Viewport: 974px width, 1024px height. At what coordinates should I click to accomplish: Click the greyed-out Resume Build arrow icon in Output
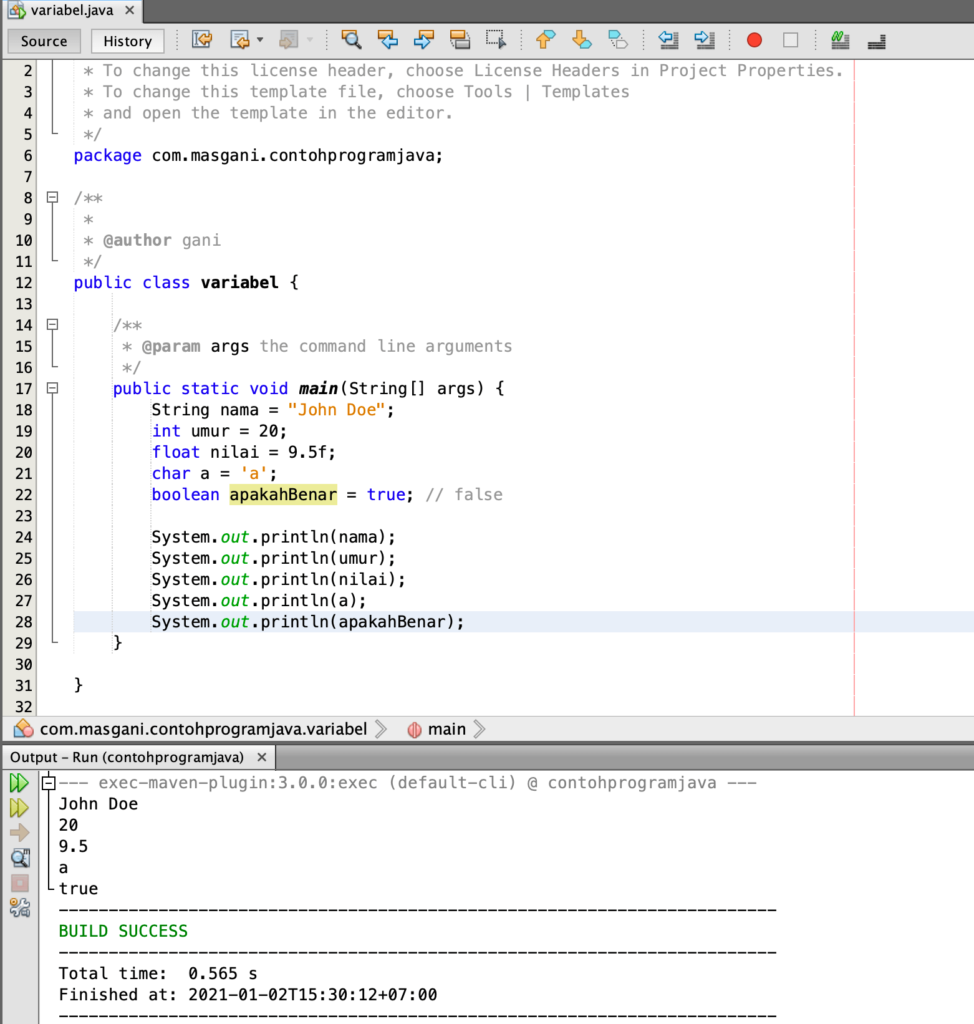tap(20, 833)
